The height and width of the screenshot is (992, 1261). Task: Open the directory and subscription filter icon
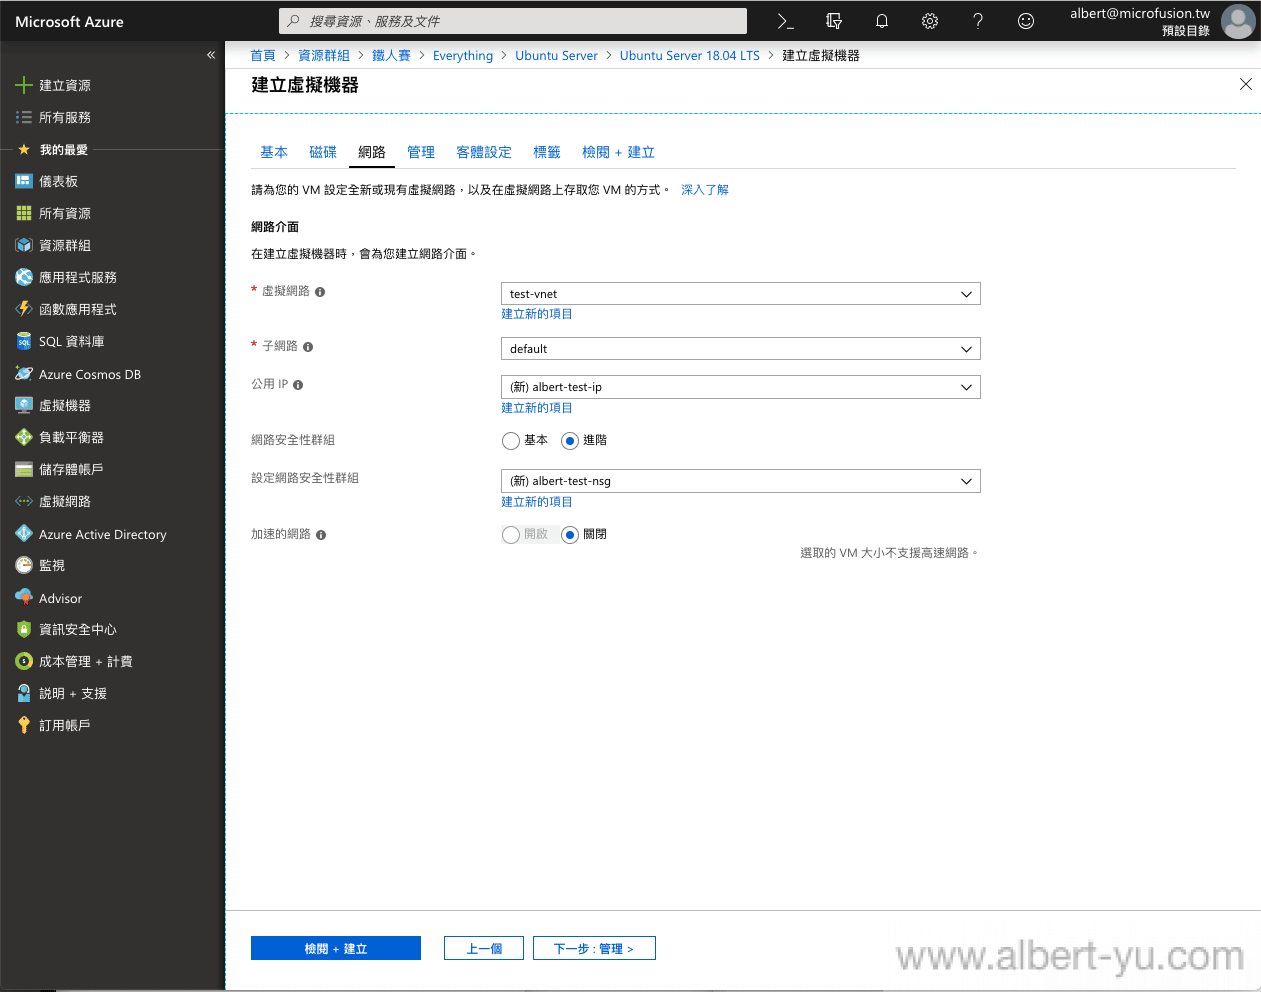point(834,21)
